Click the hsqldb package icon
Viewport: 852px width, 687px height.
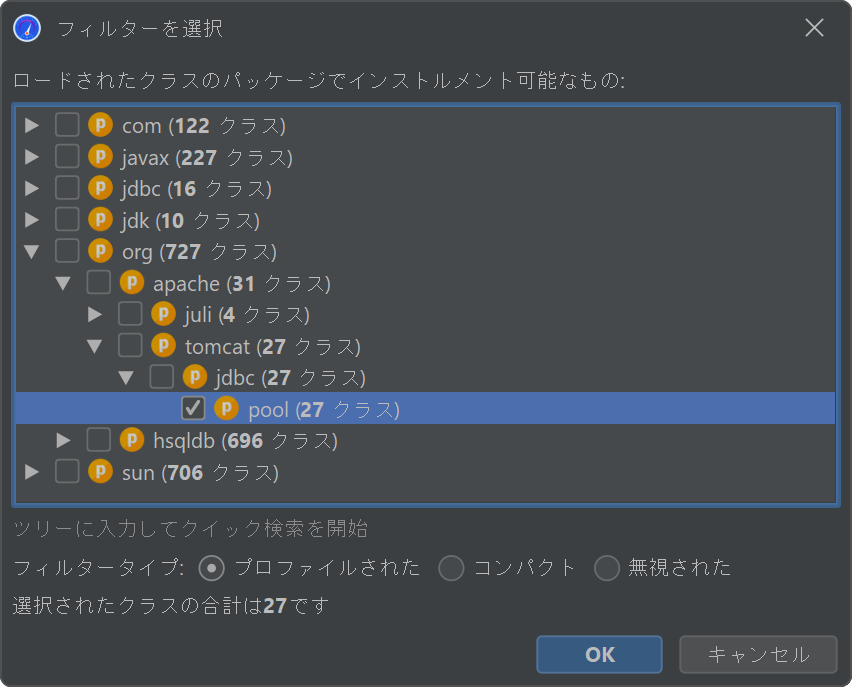[x=132, y=440]
